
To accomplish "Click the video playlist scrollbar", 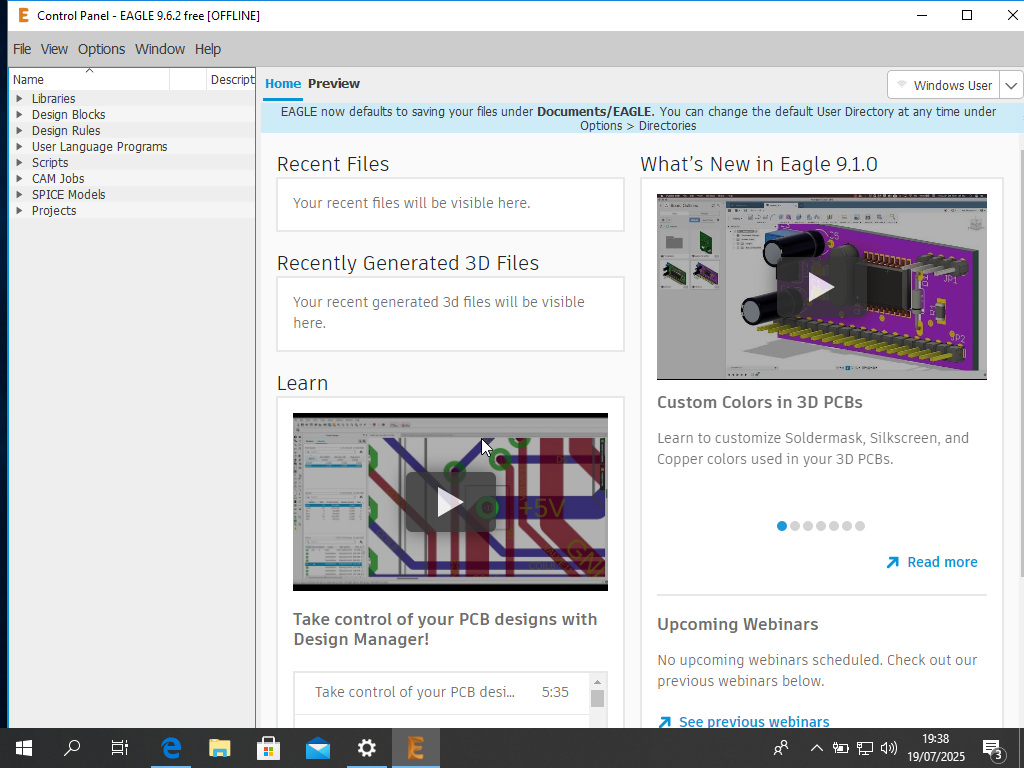I will point(597,698).
